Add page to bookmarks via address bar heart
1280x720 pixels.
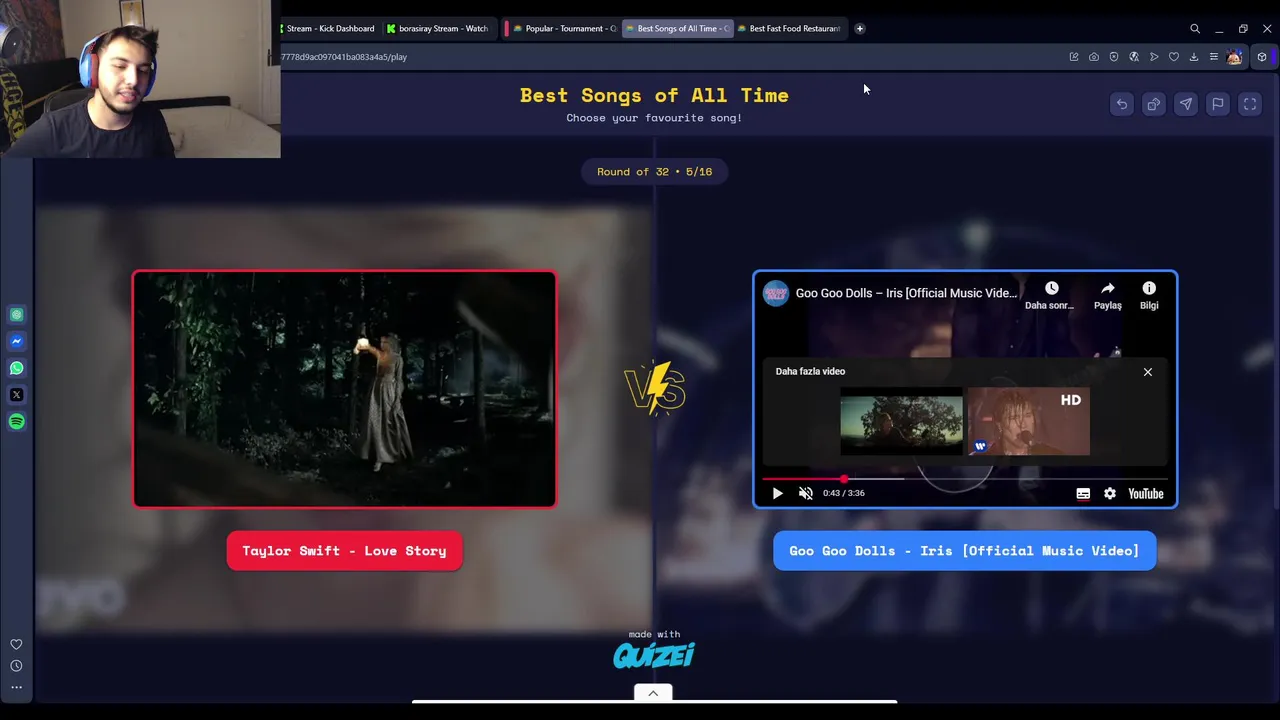tap(1174, 57)
